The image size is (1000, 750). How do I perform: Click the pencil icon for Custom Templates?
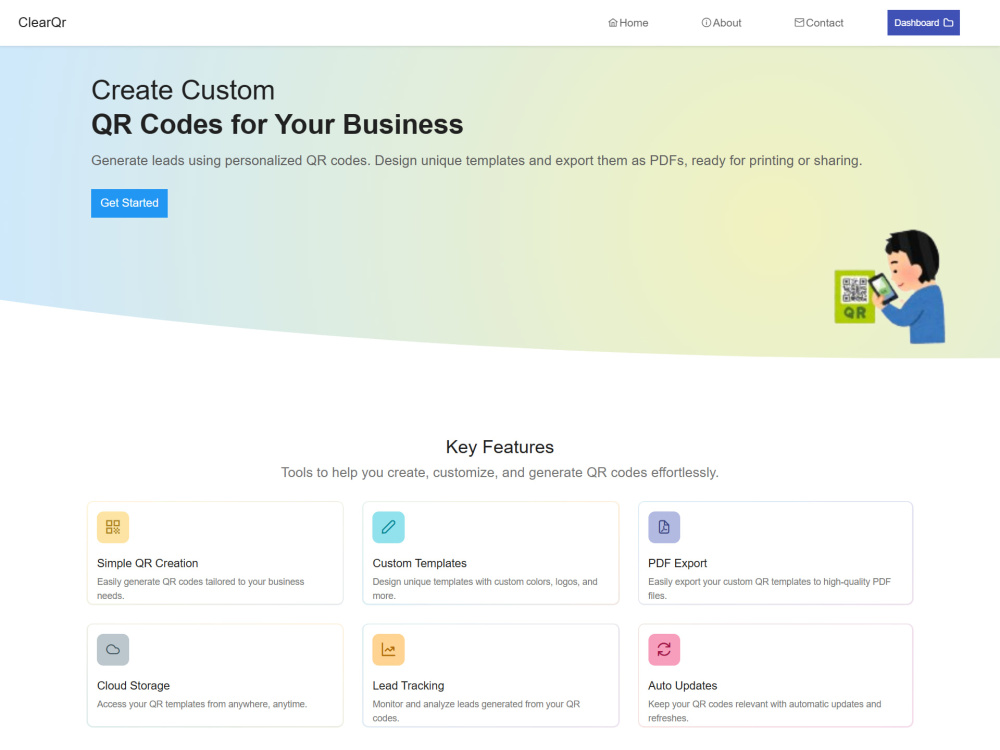point(388,527)
